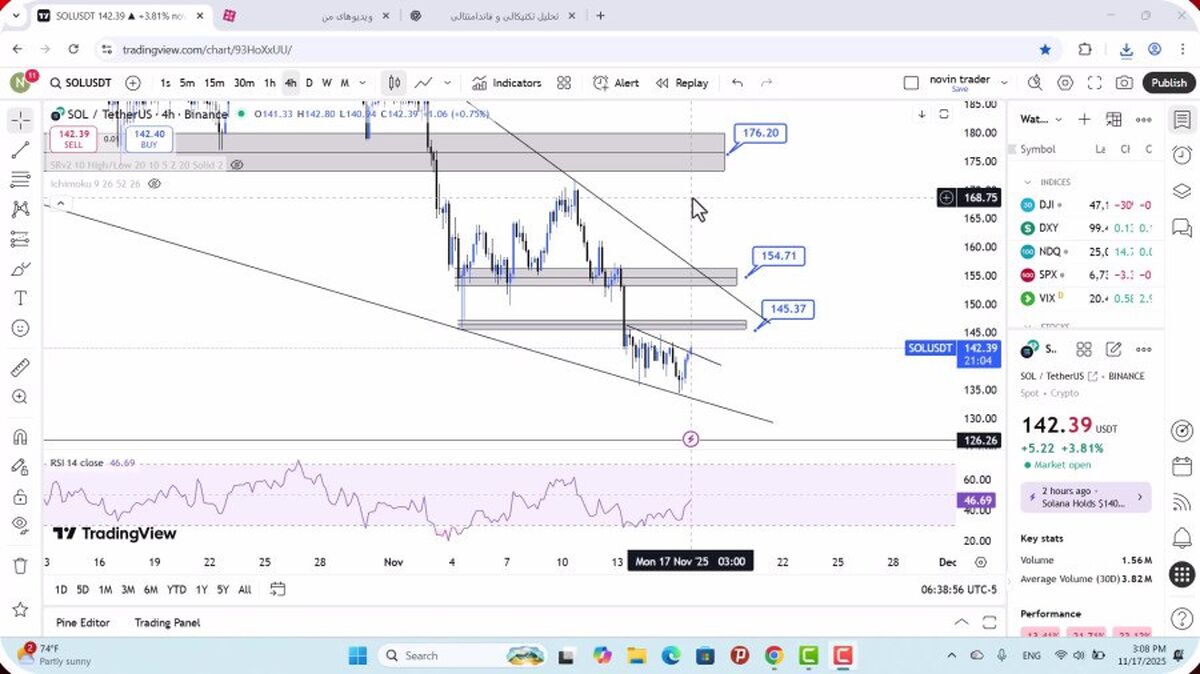Click the compare or add symbol plus
Screen dimensions: 1200x674
133,83
